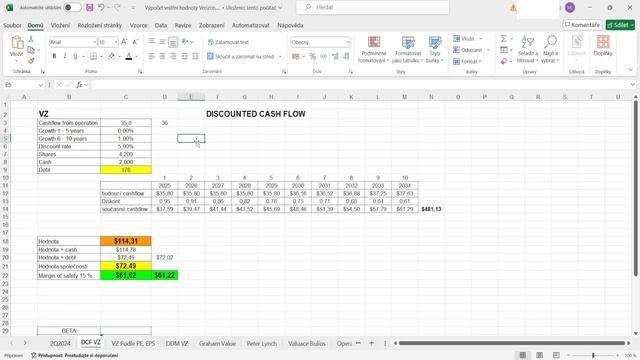Decrease font size
640x360 pixels.
click(136, 42)
